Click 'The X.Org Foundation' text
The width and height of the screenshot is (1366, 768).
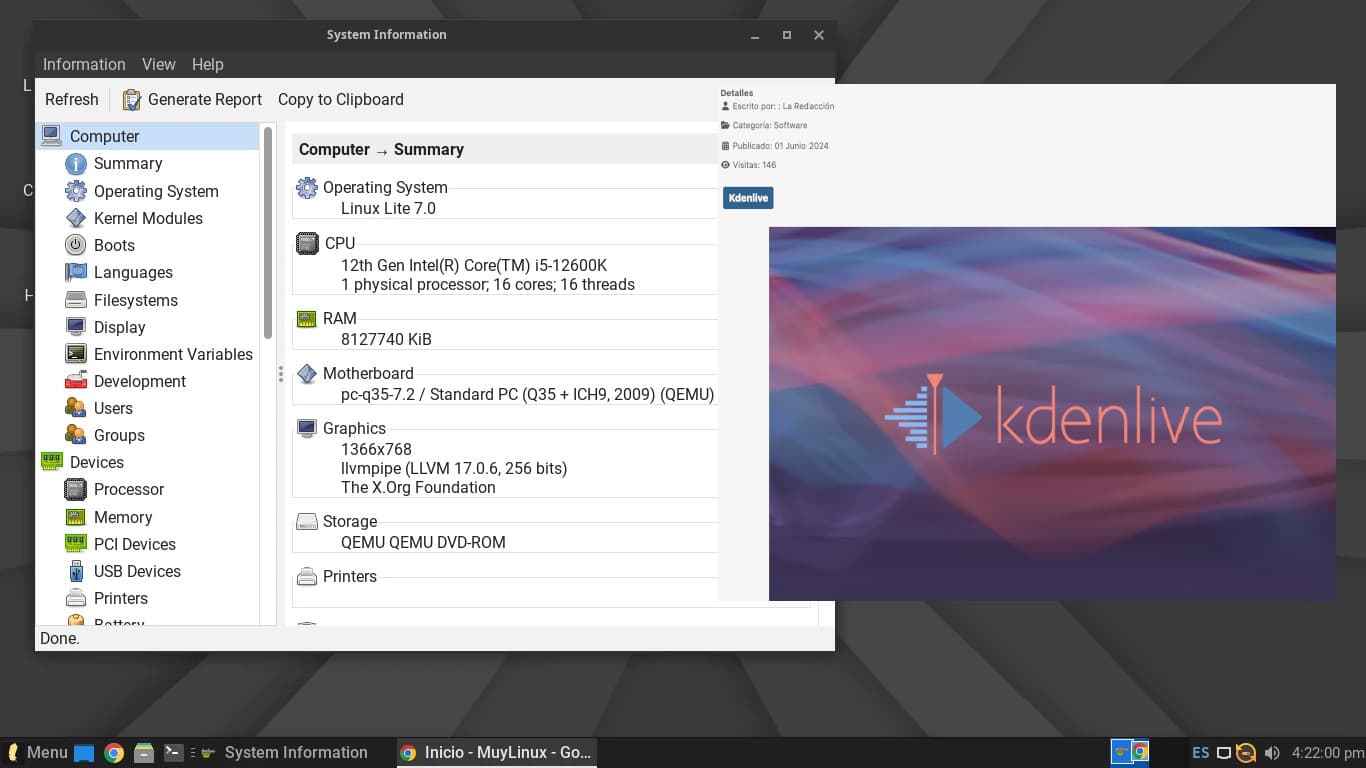point(418,487)
